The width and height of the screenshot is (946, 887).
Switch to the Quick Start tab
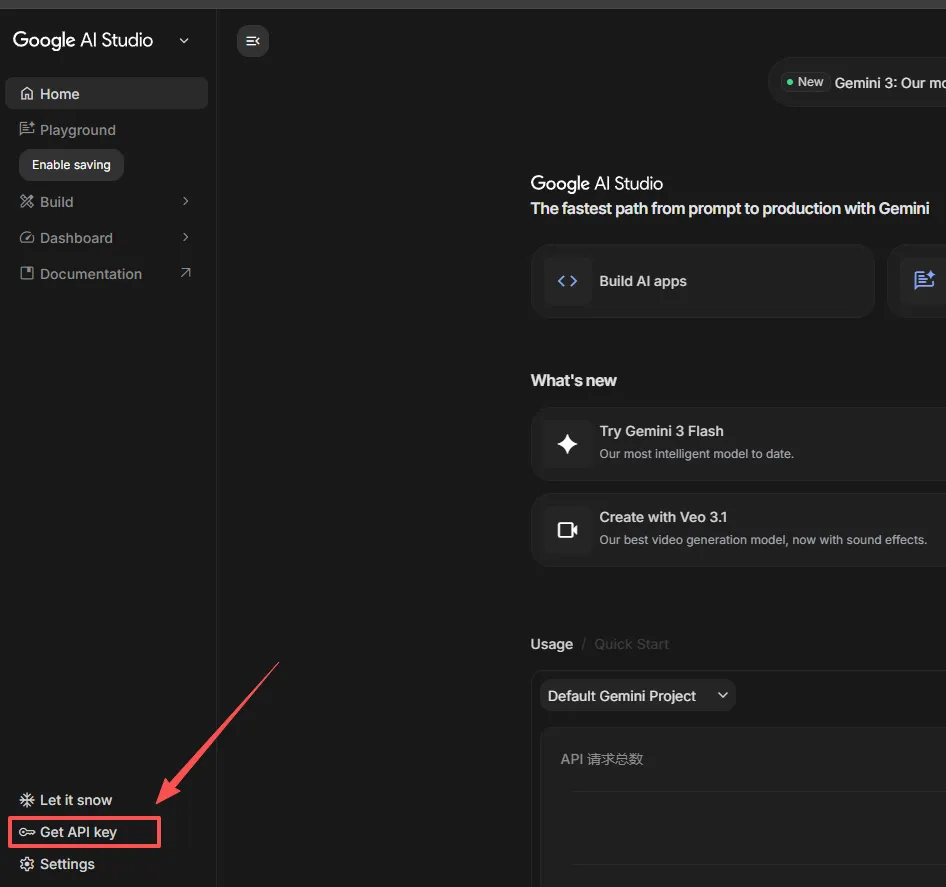[631, 644]
